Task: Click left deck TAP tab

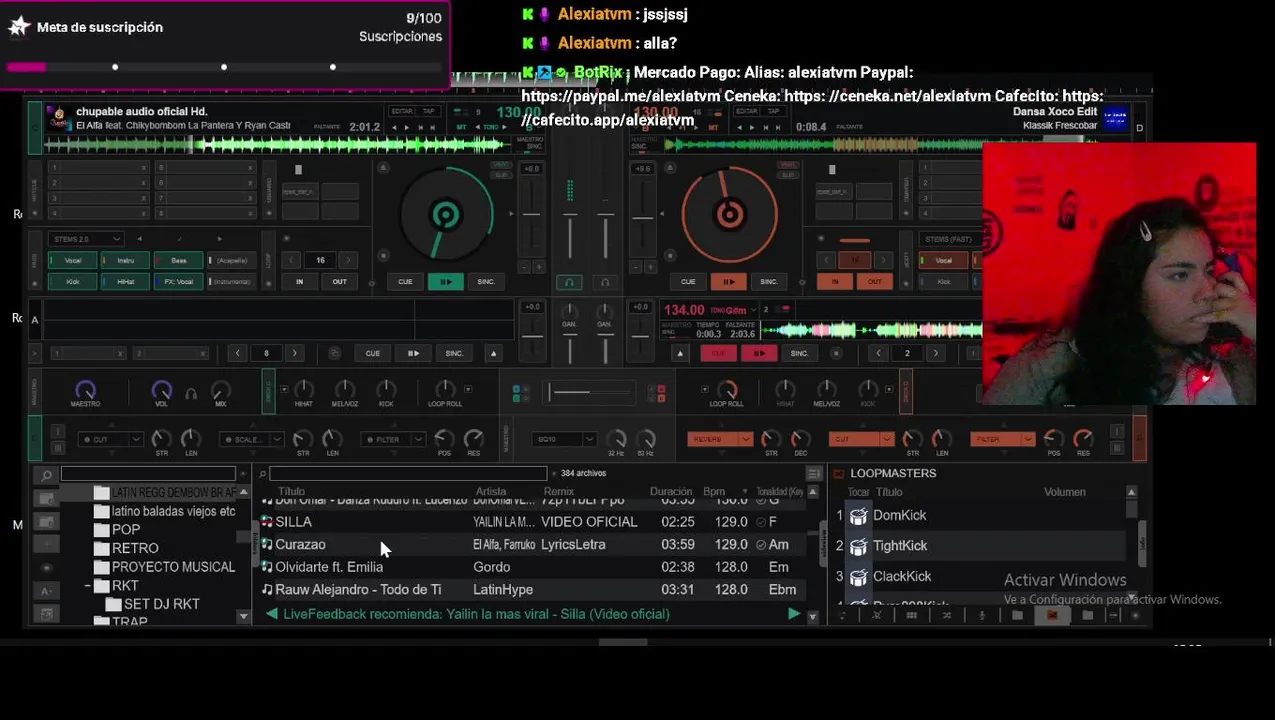Action: coord(429,111)
